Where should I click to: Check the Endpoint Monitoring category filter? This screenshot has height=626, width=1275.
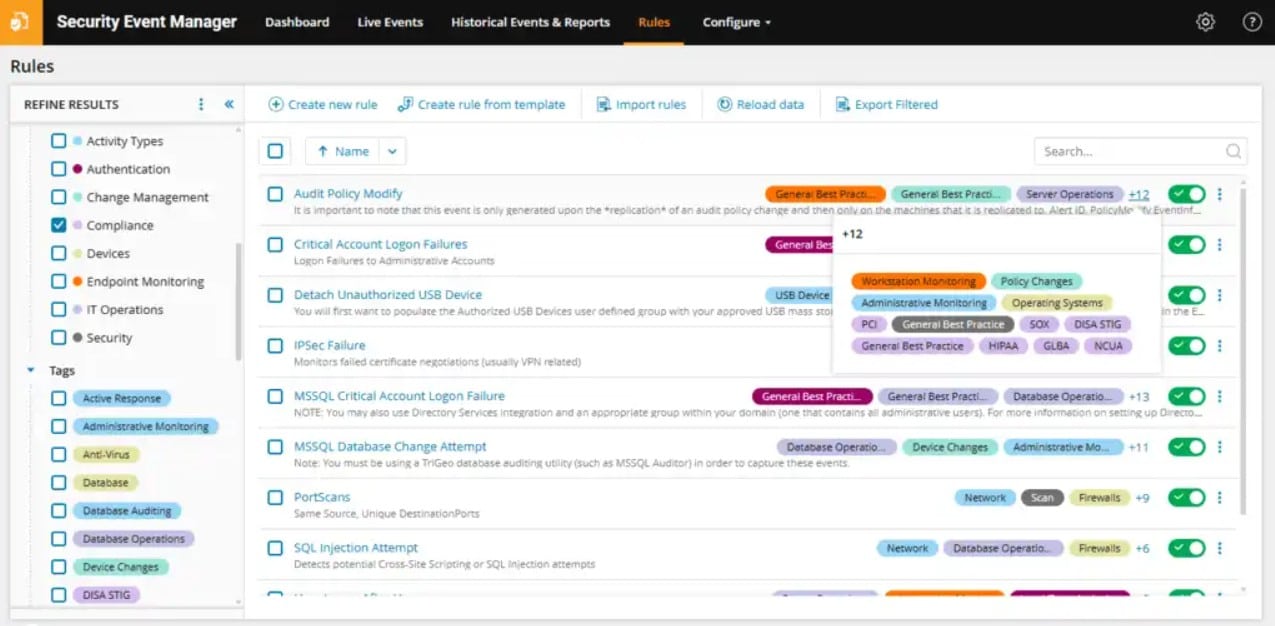[x=59, y=281]
